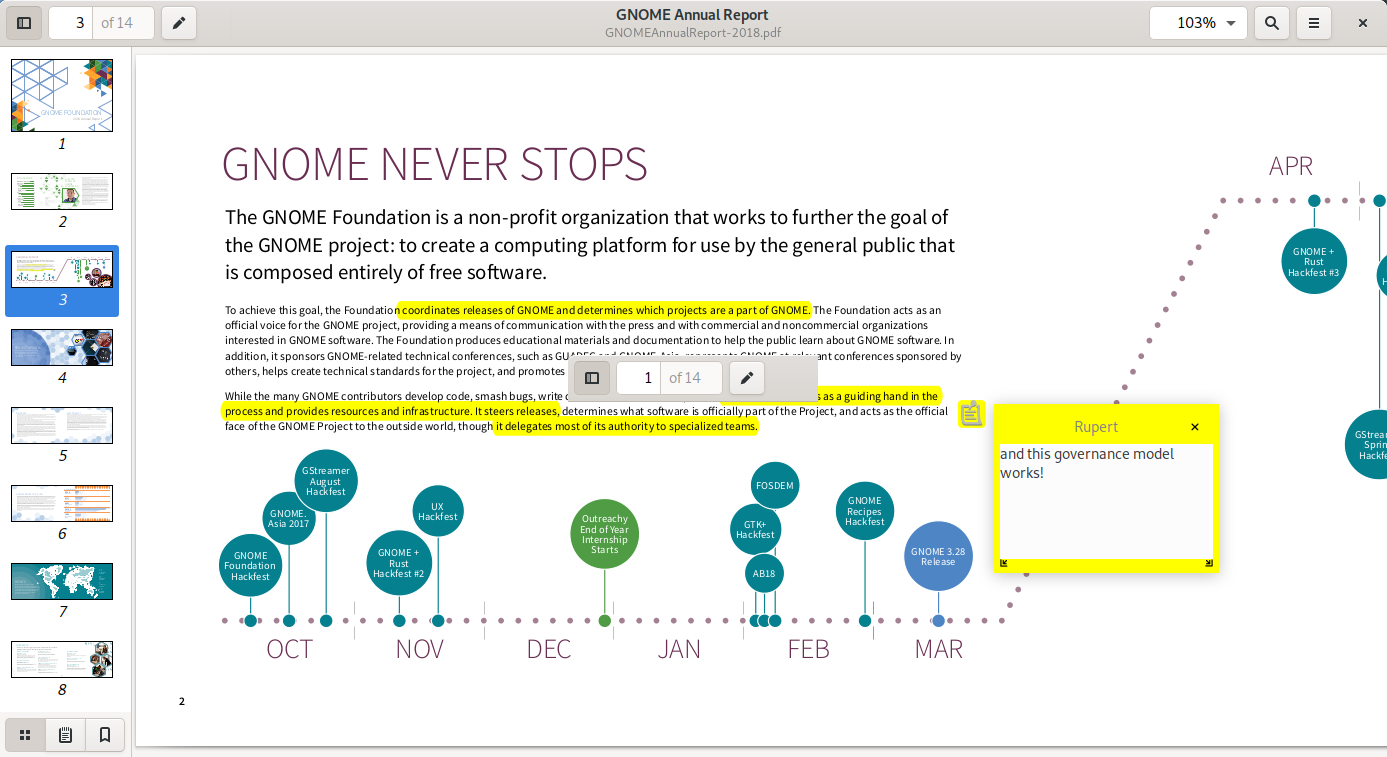
Task: Expand the 103% zoom level dropdown
Action: coord(1198,23)
